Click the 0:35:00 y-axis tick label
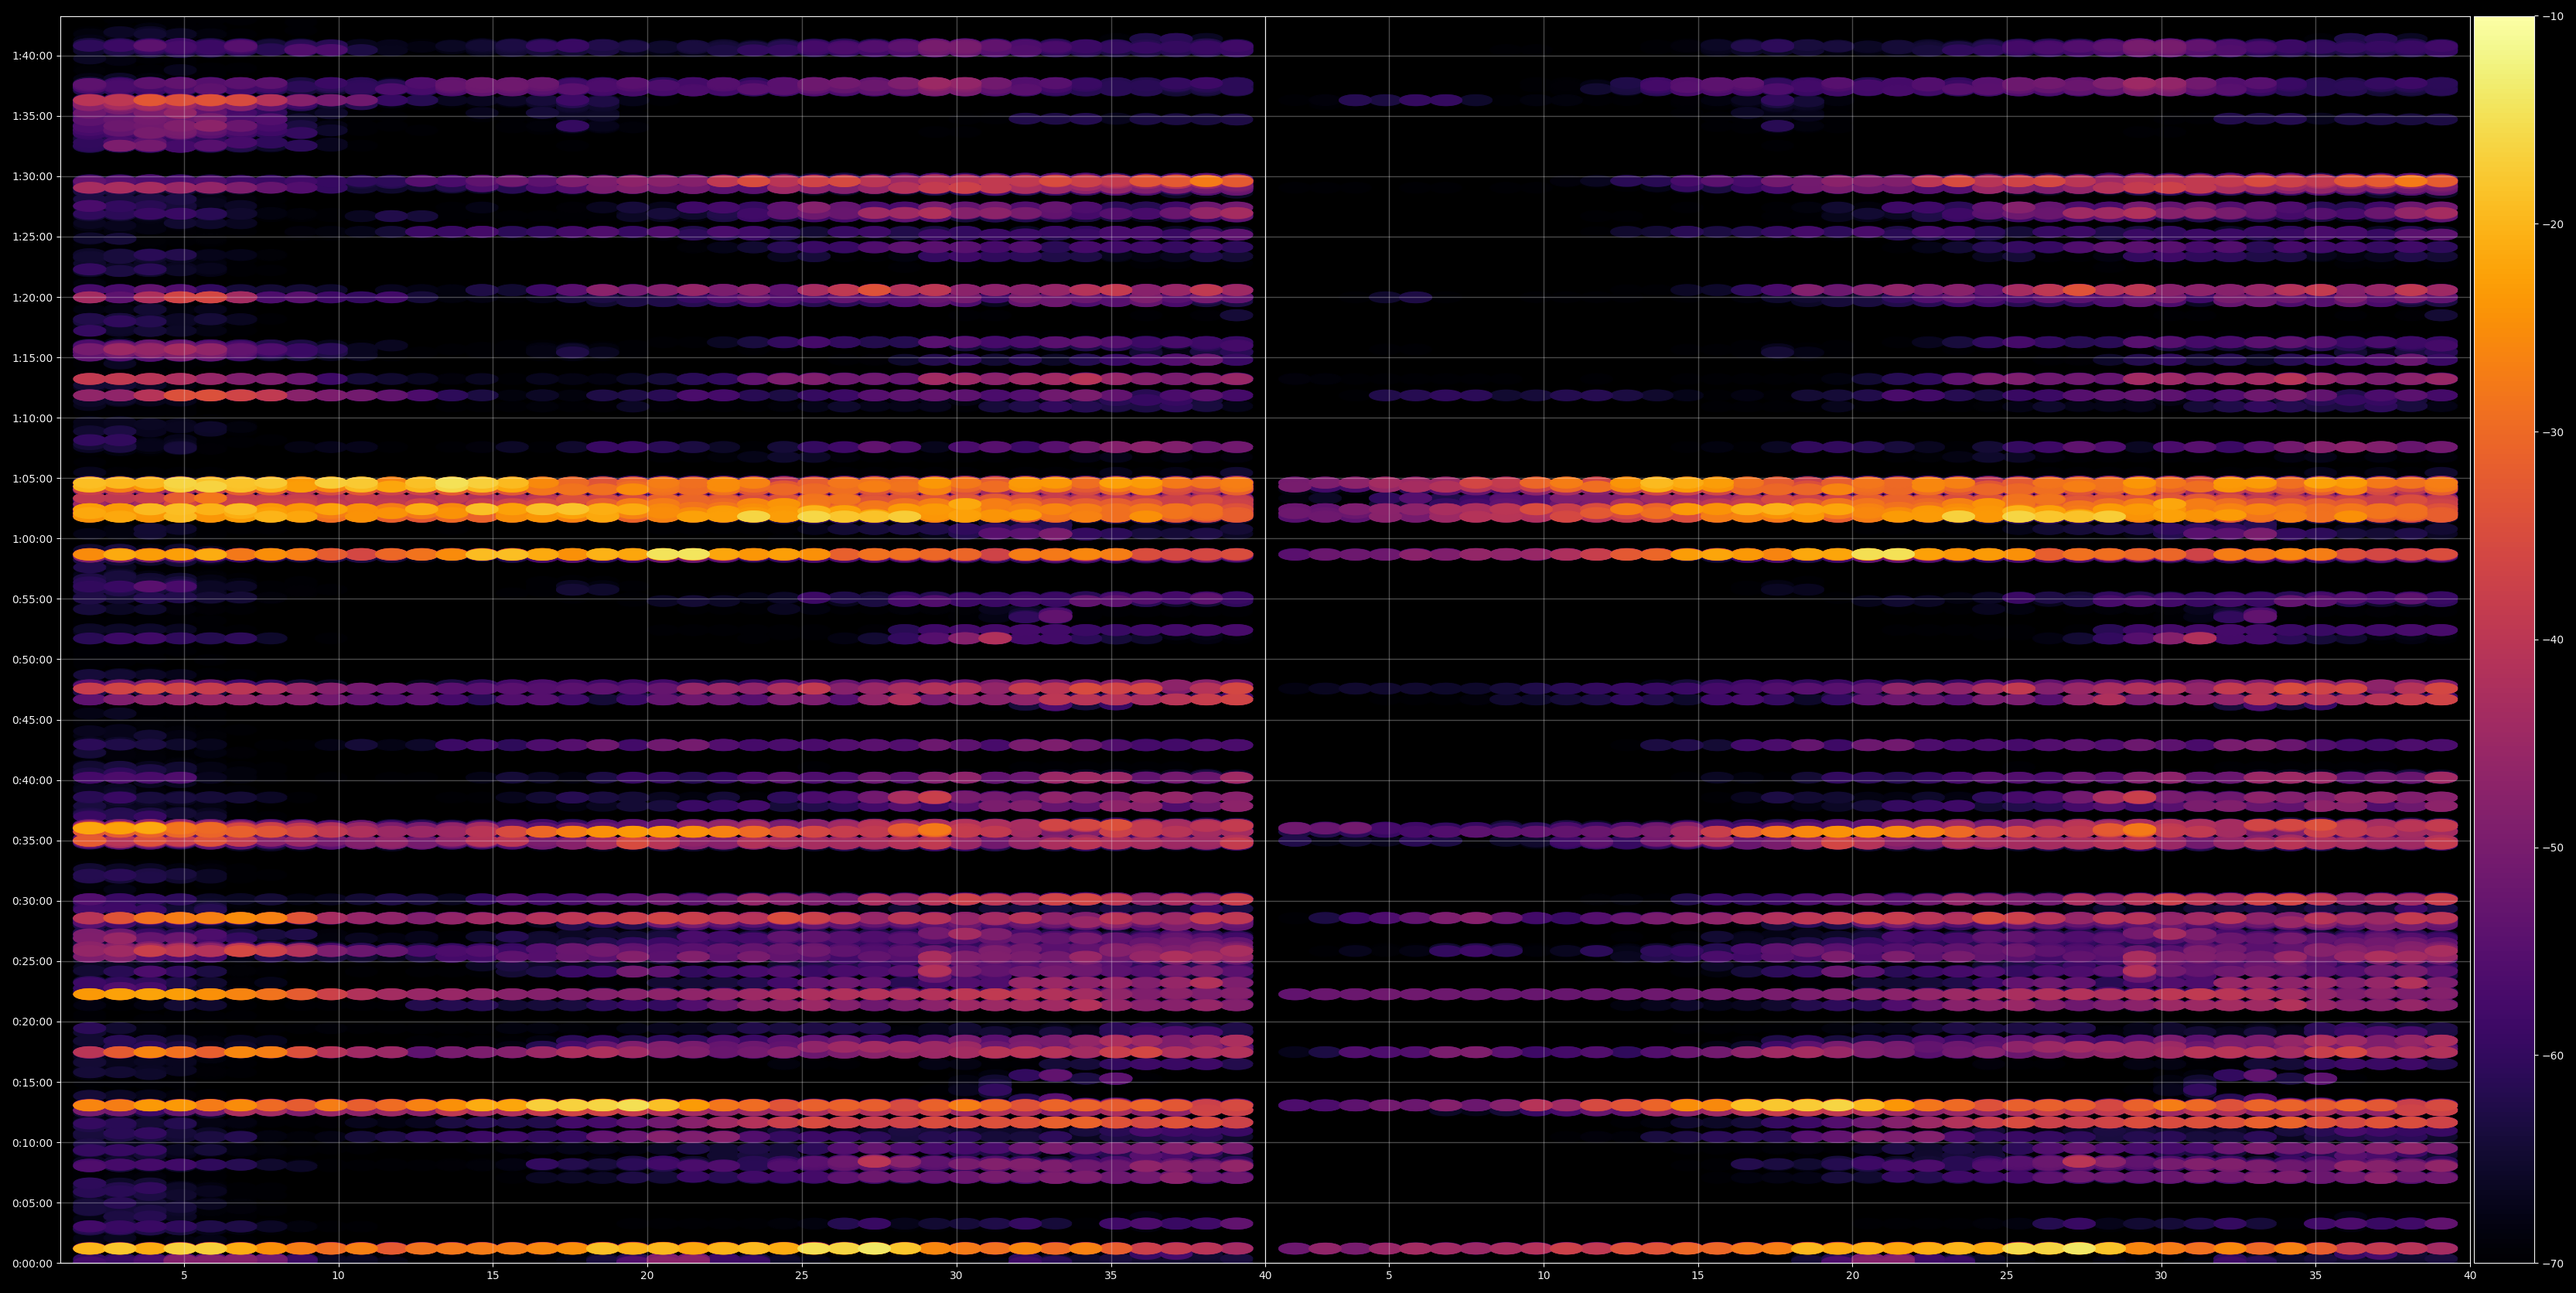 pos(32,841)
